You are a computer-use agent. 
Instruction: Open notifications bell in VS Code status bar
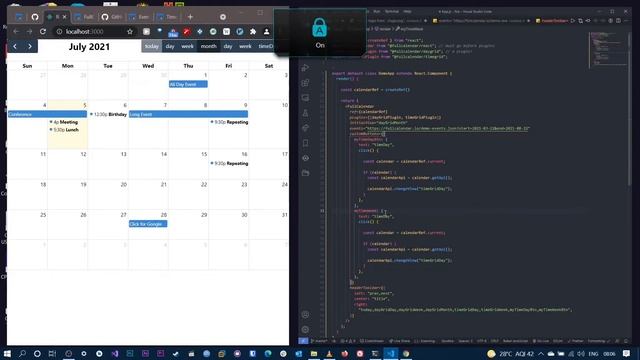626,341
